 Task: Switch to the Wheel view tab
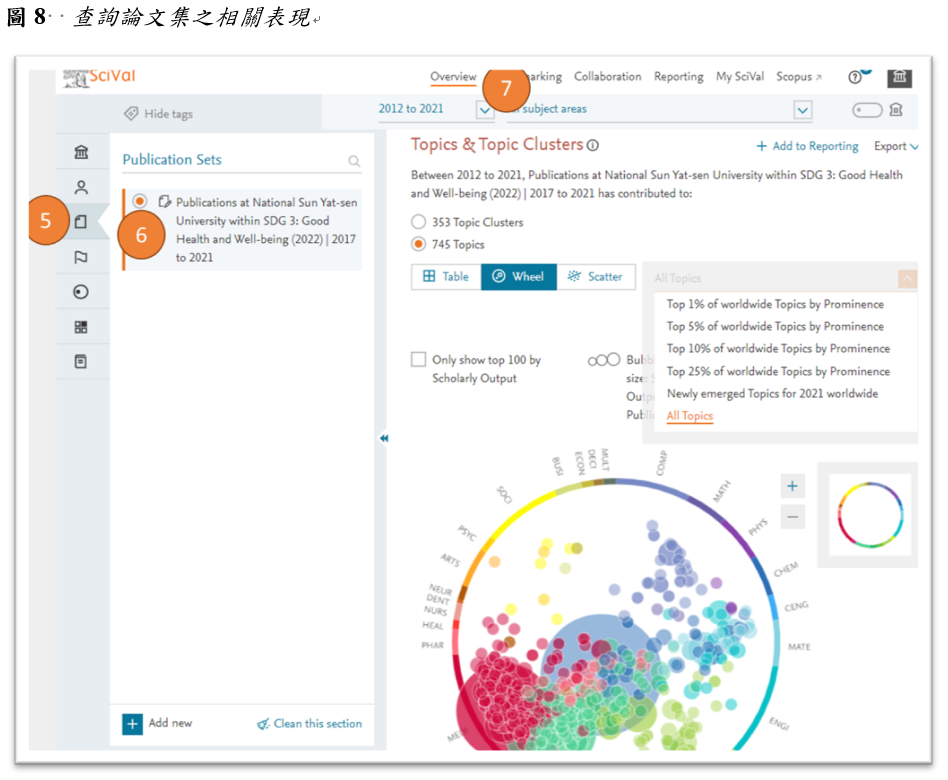(x=519, y=277)
